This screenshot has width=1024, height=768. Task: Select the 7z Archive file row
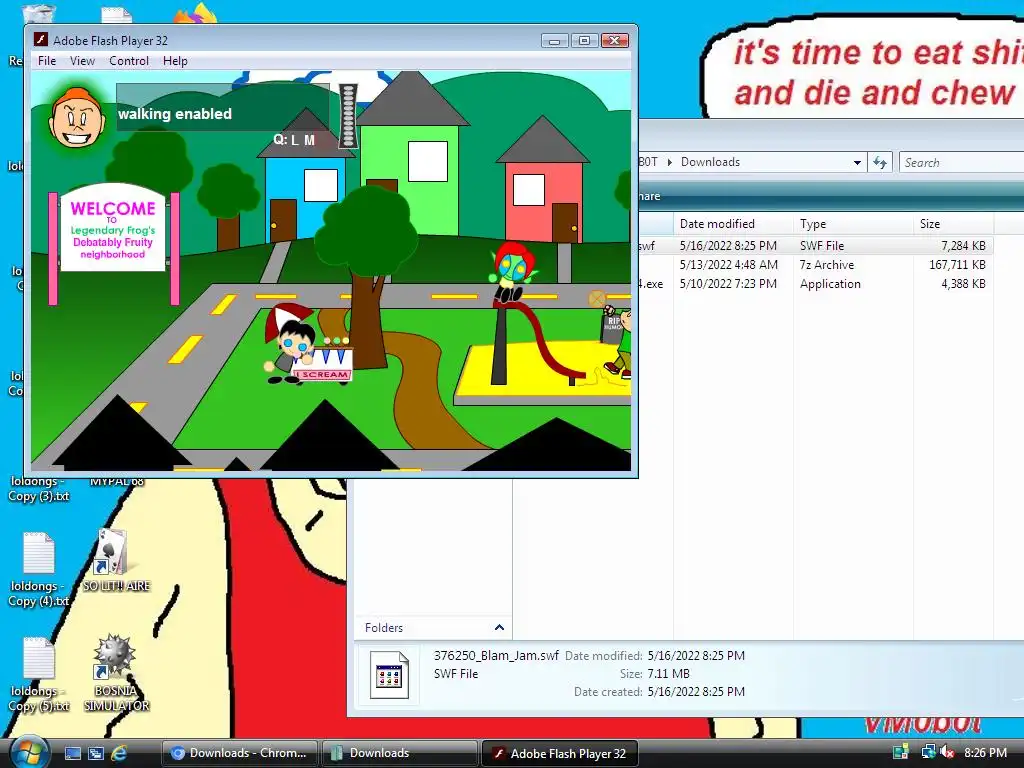click(x=816, y=264)
